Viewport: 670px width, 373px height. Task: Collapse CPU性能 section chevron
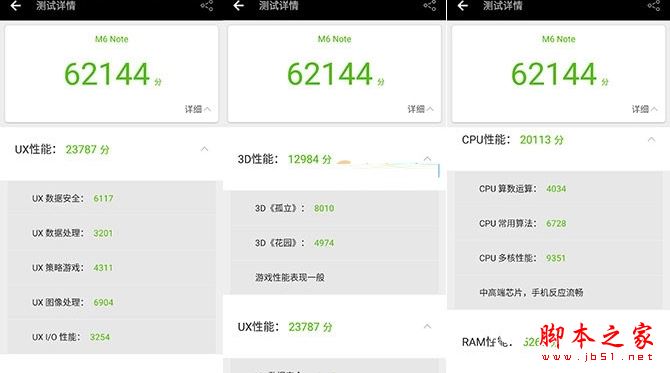[x=651, y=140]
